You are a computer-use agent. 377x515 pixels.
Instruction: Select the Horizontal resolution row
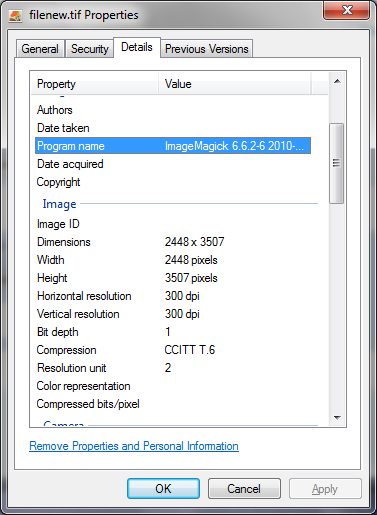pos(173,296)
